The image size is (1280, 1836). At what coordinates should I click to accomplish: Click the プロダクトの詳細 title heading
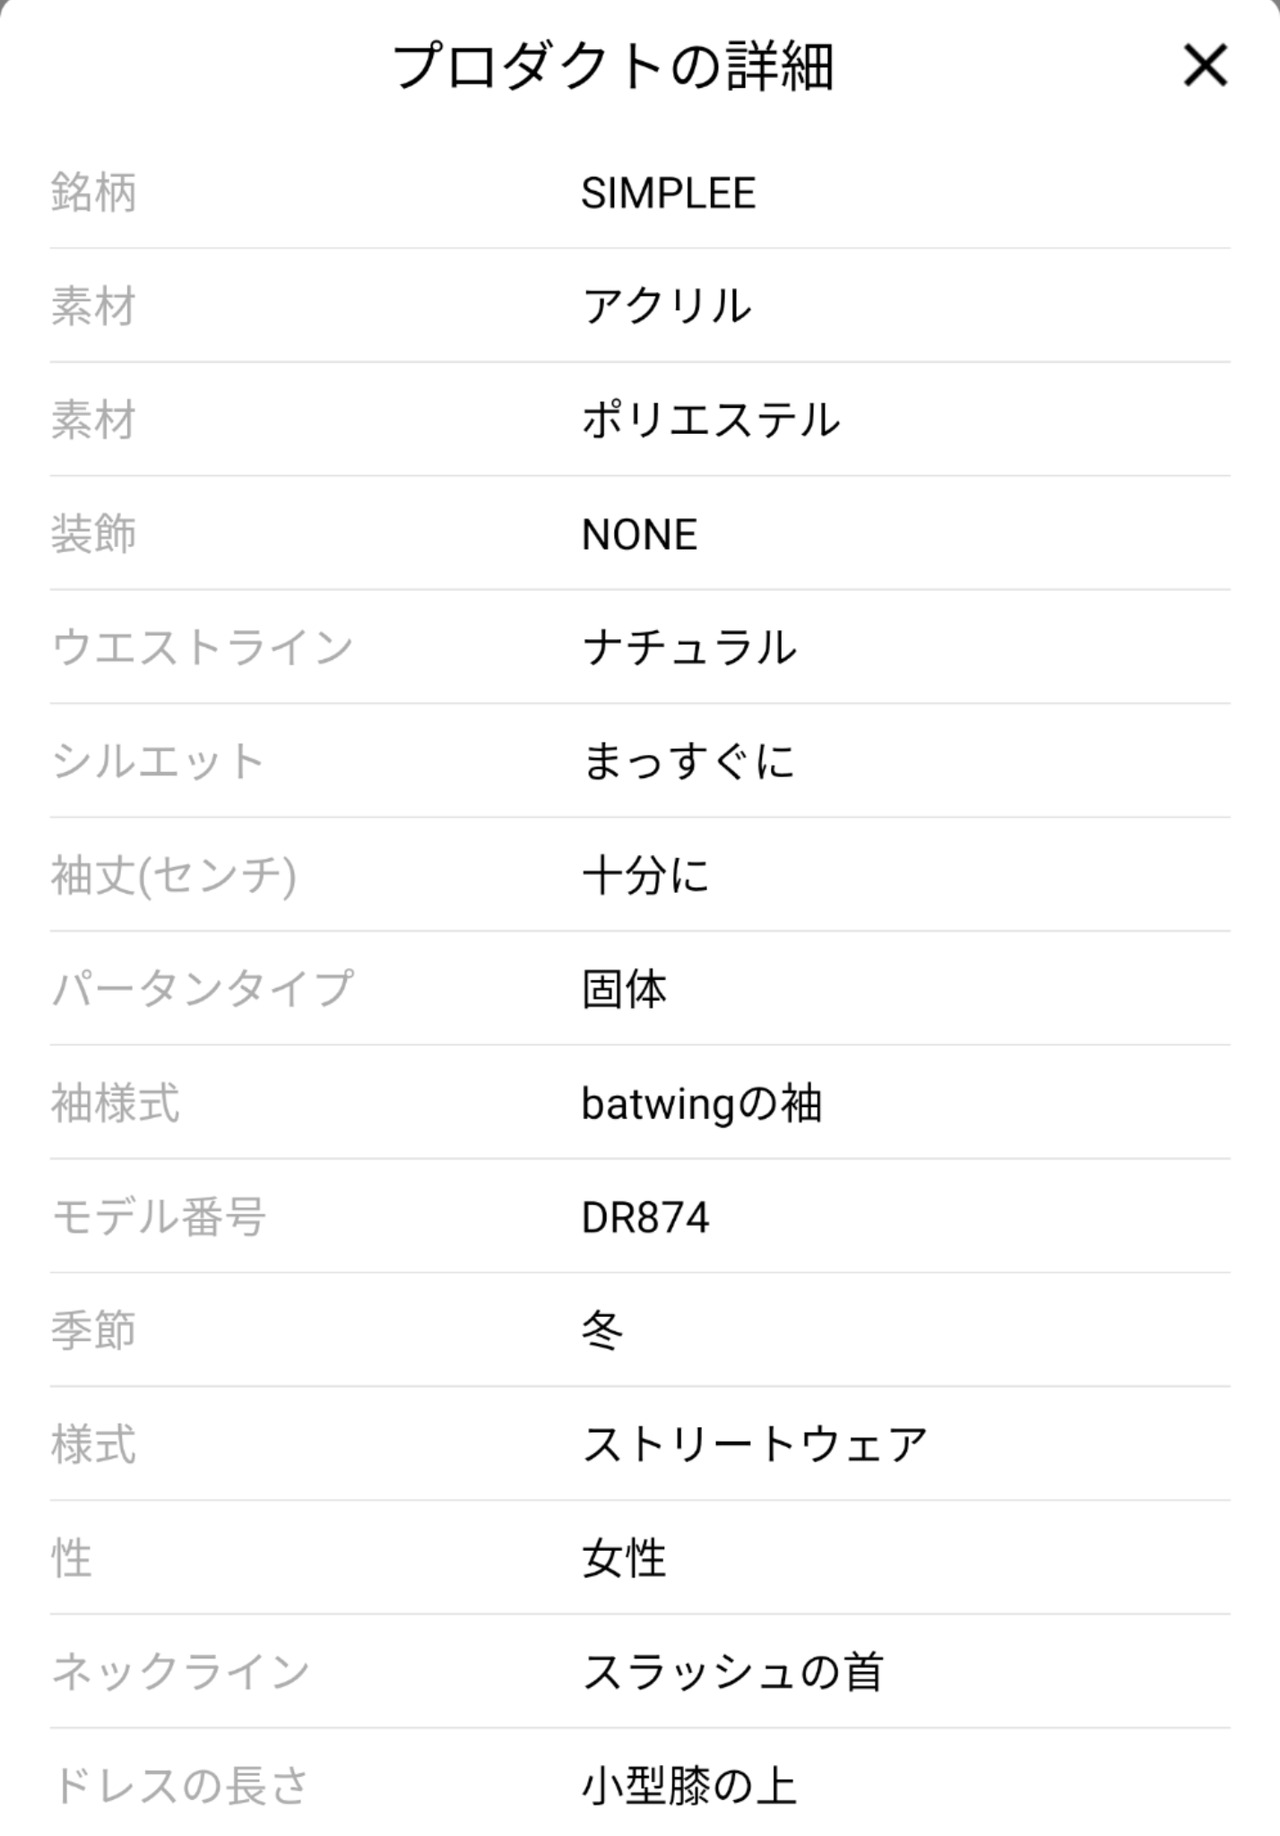click(x=613, y=67)
